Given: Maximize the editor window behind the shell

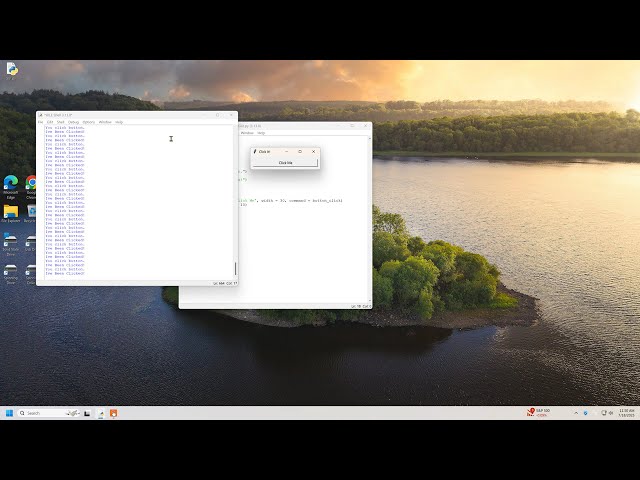Looking at the screenshot, I should click(x=352, y=126).
